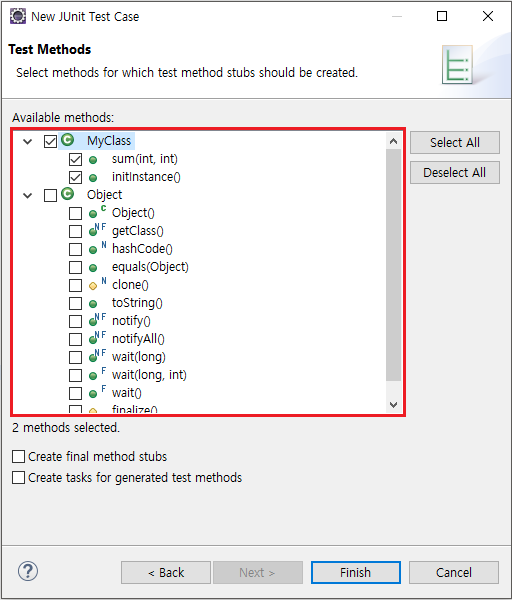This screenshot has width=512, height=600.
Task: Click the scrollbar thumb of the methods list
Action: coord(393,265)
